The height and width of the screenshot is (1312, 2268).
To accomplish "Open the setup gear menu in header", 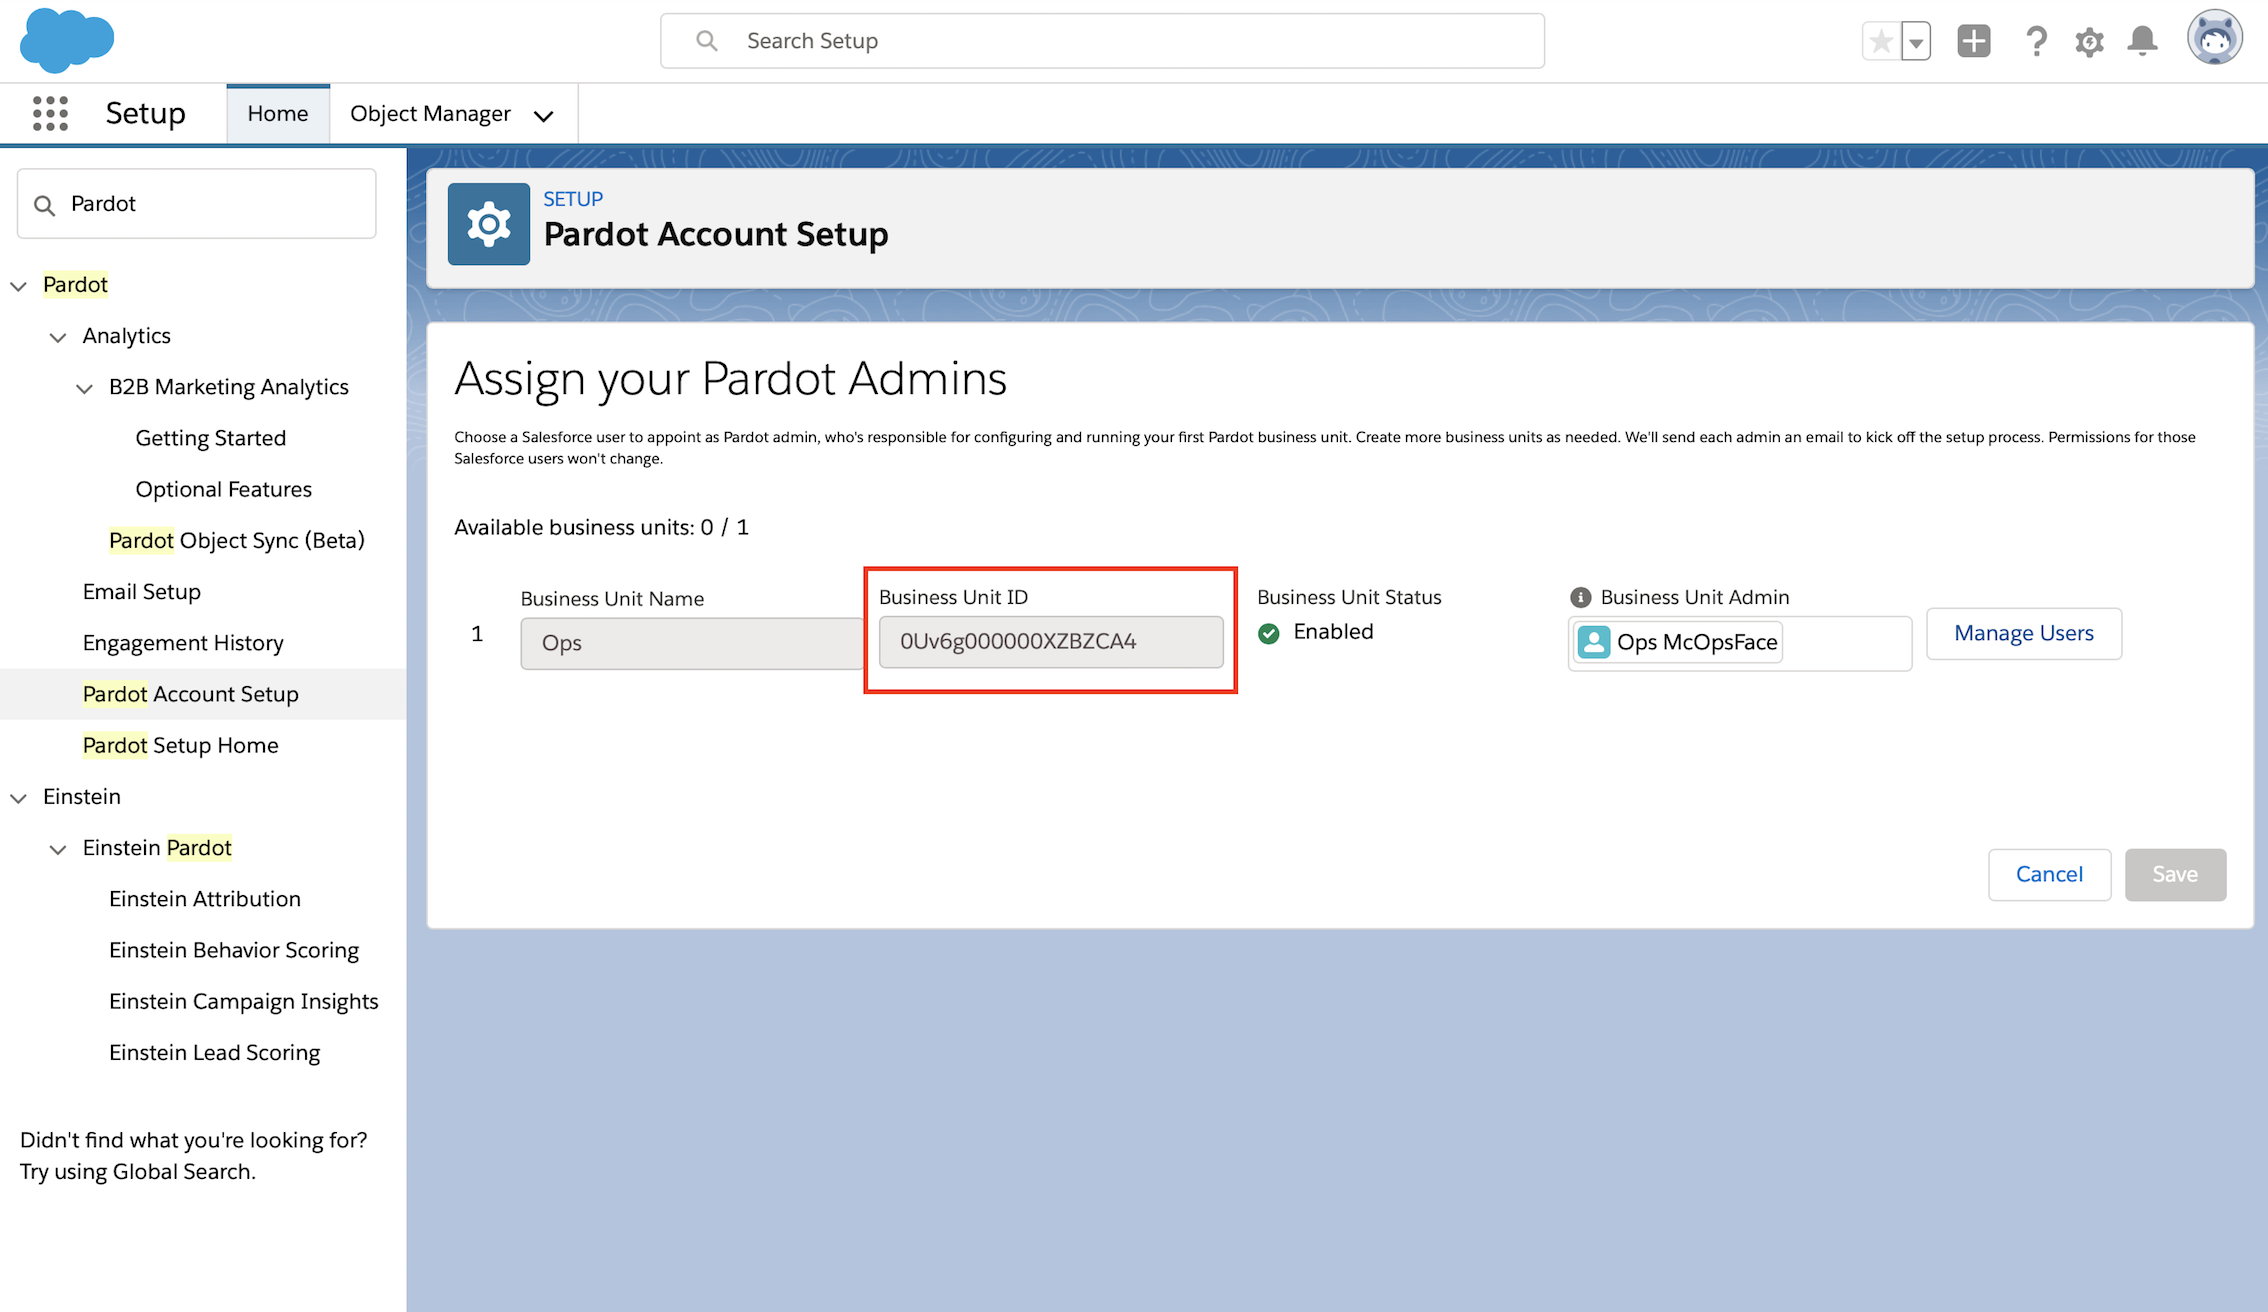I will (x=2089, y=42).
